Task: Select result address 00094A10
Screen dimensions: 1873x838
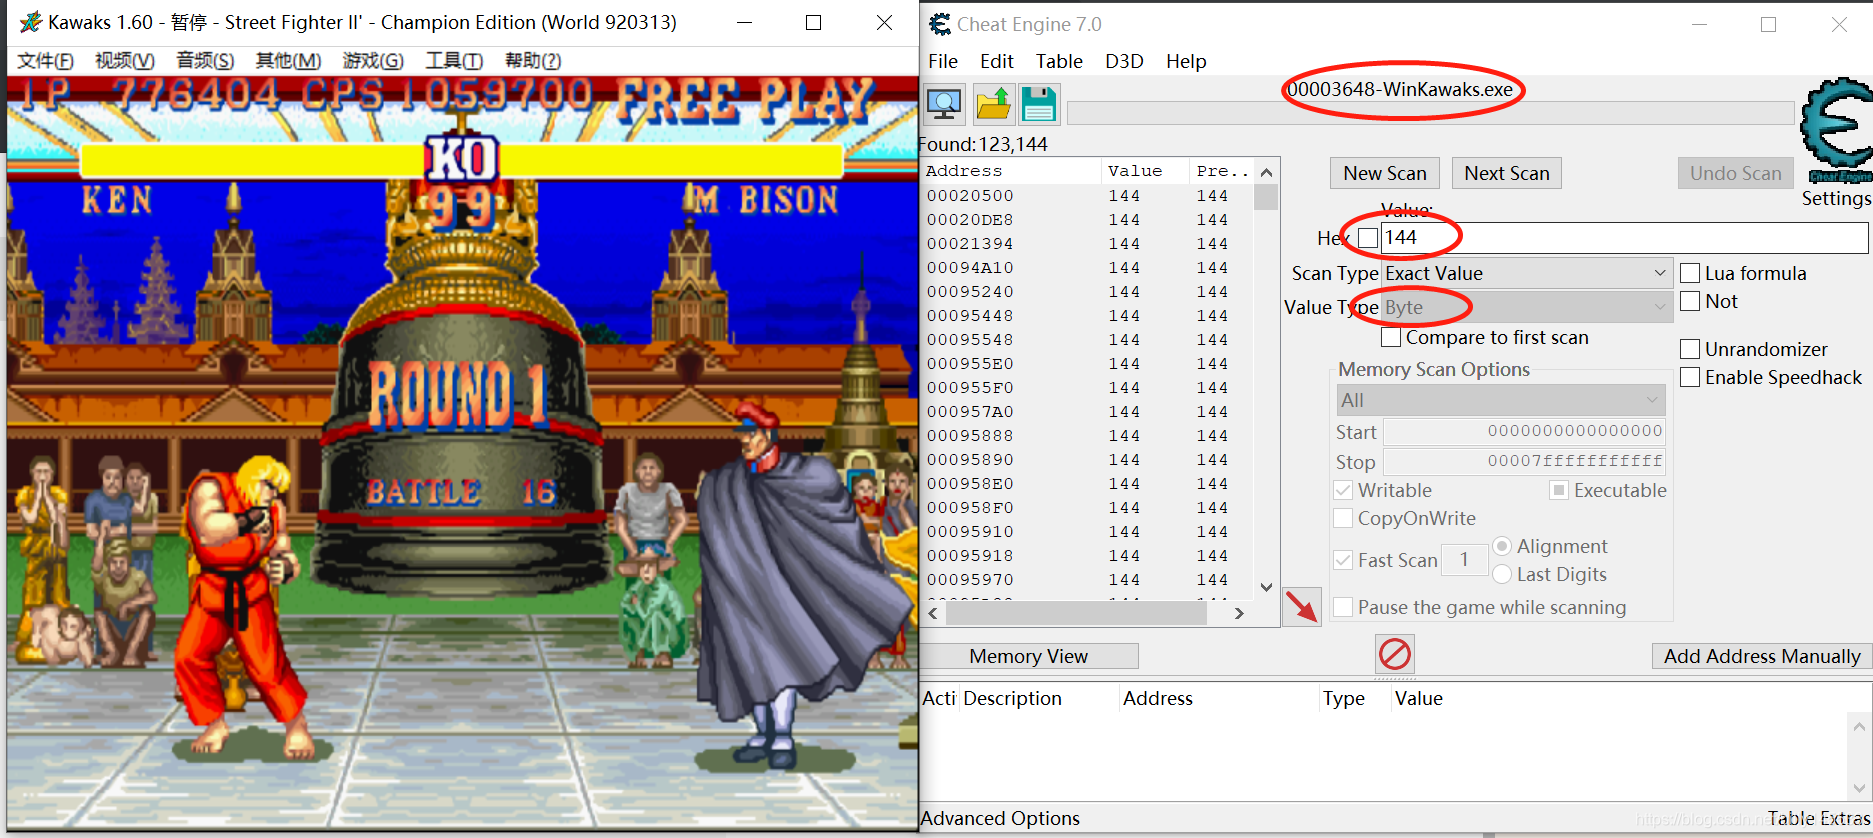Action: [970, 267]
